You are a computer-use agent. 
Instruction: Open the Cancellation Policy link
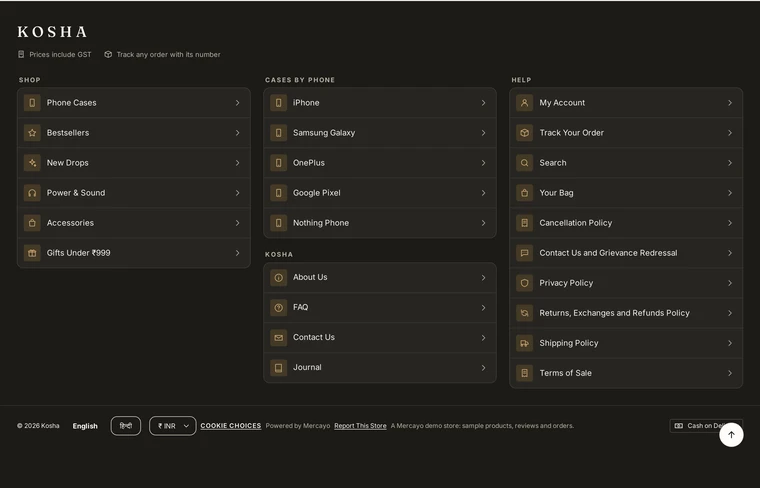coord(626,223)
